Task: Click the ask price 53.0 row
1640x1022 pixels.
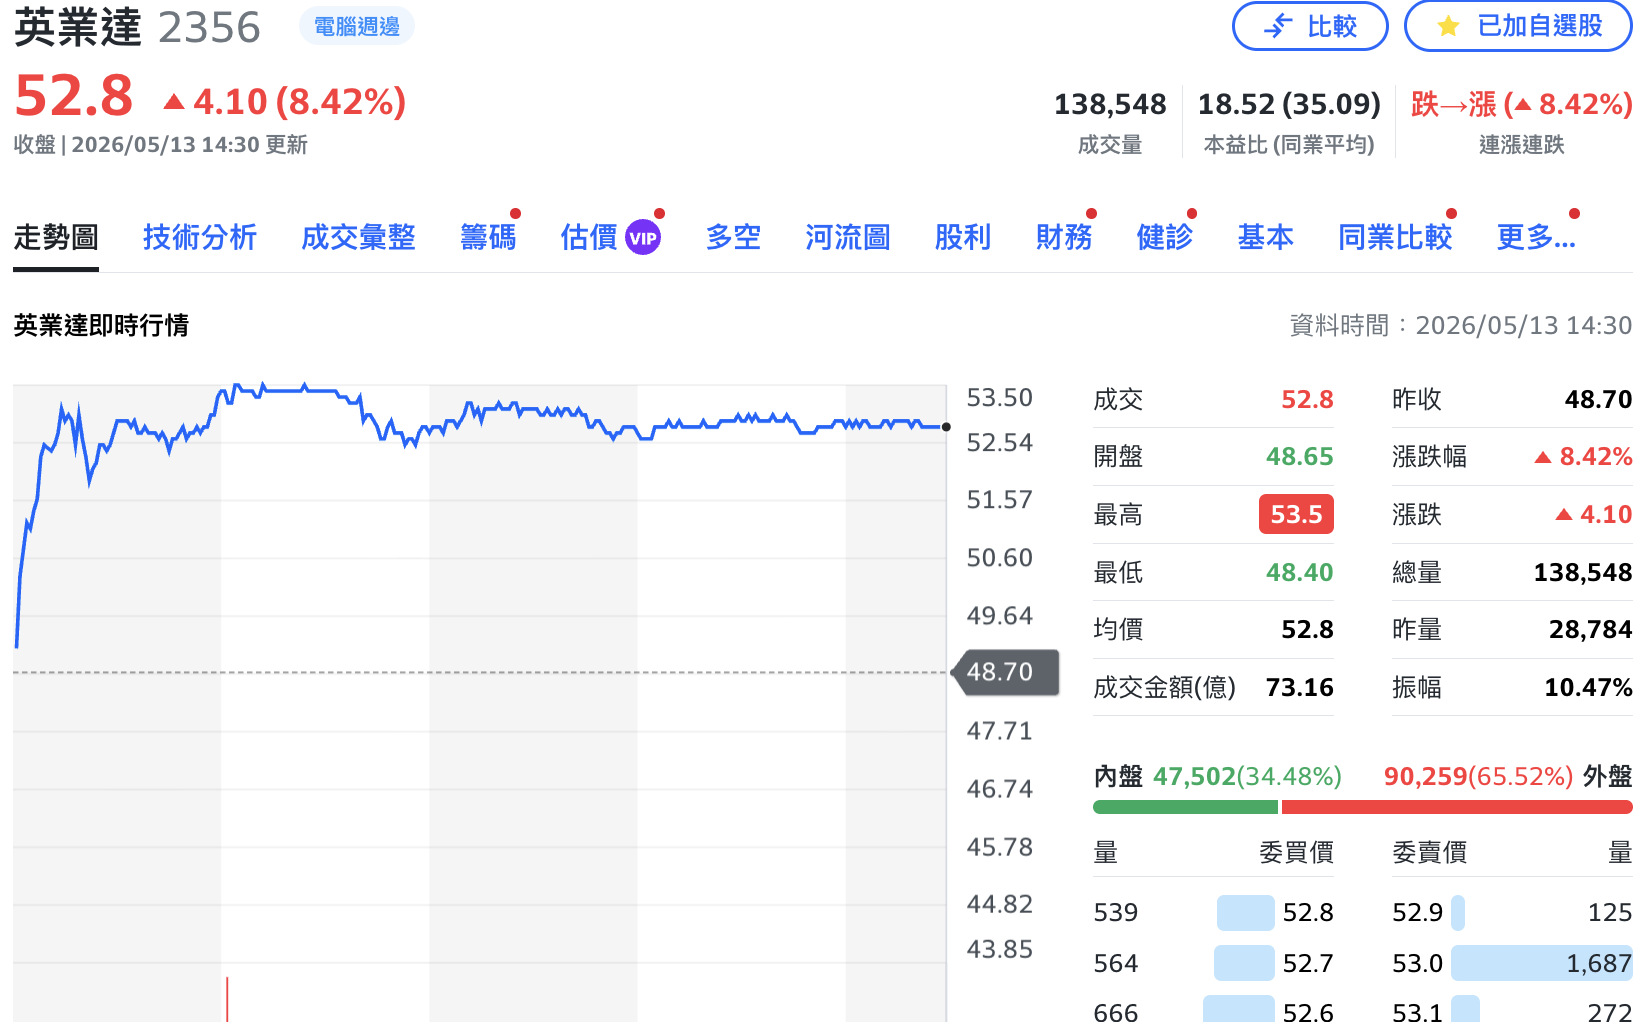Action: [1512, 963]
